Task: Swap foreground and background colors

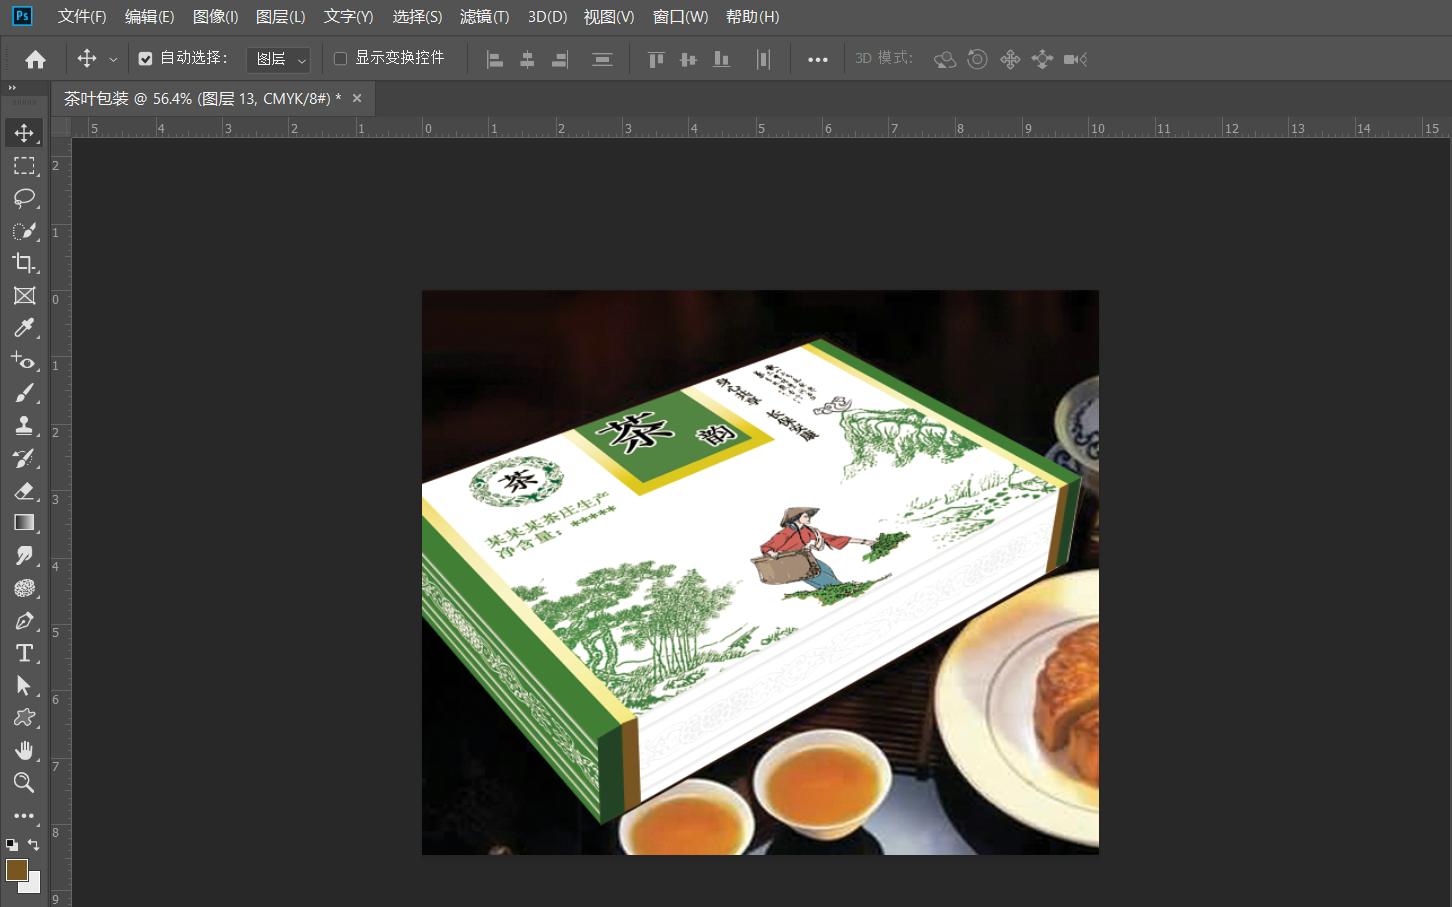Action: point(34,845)
